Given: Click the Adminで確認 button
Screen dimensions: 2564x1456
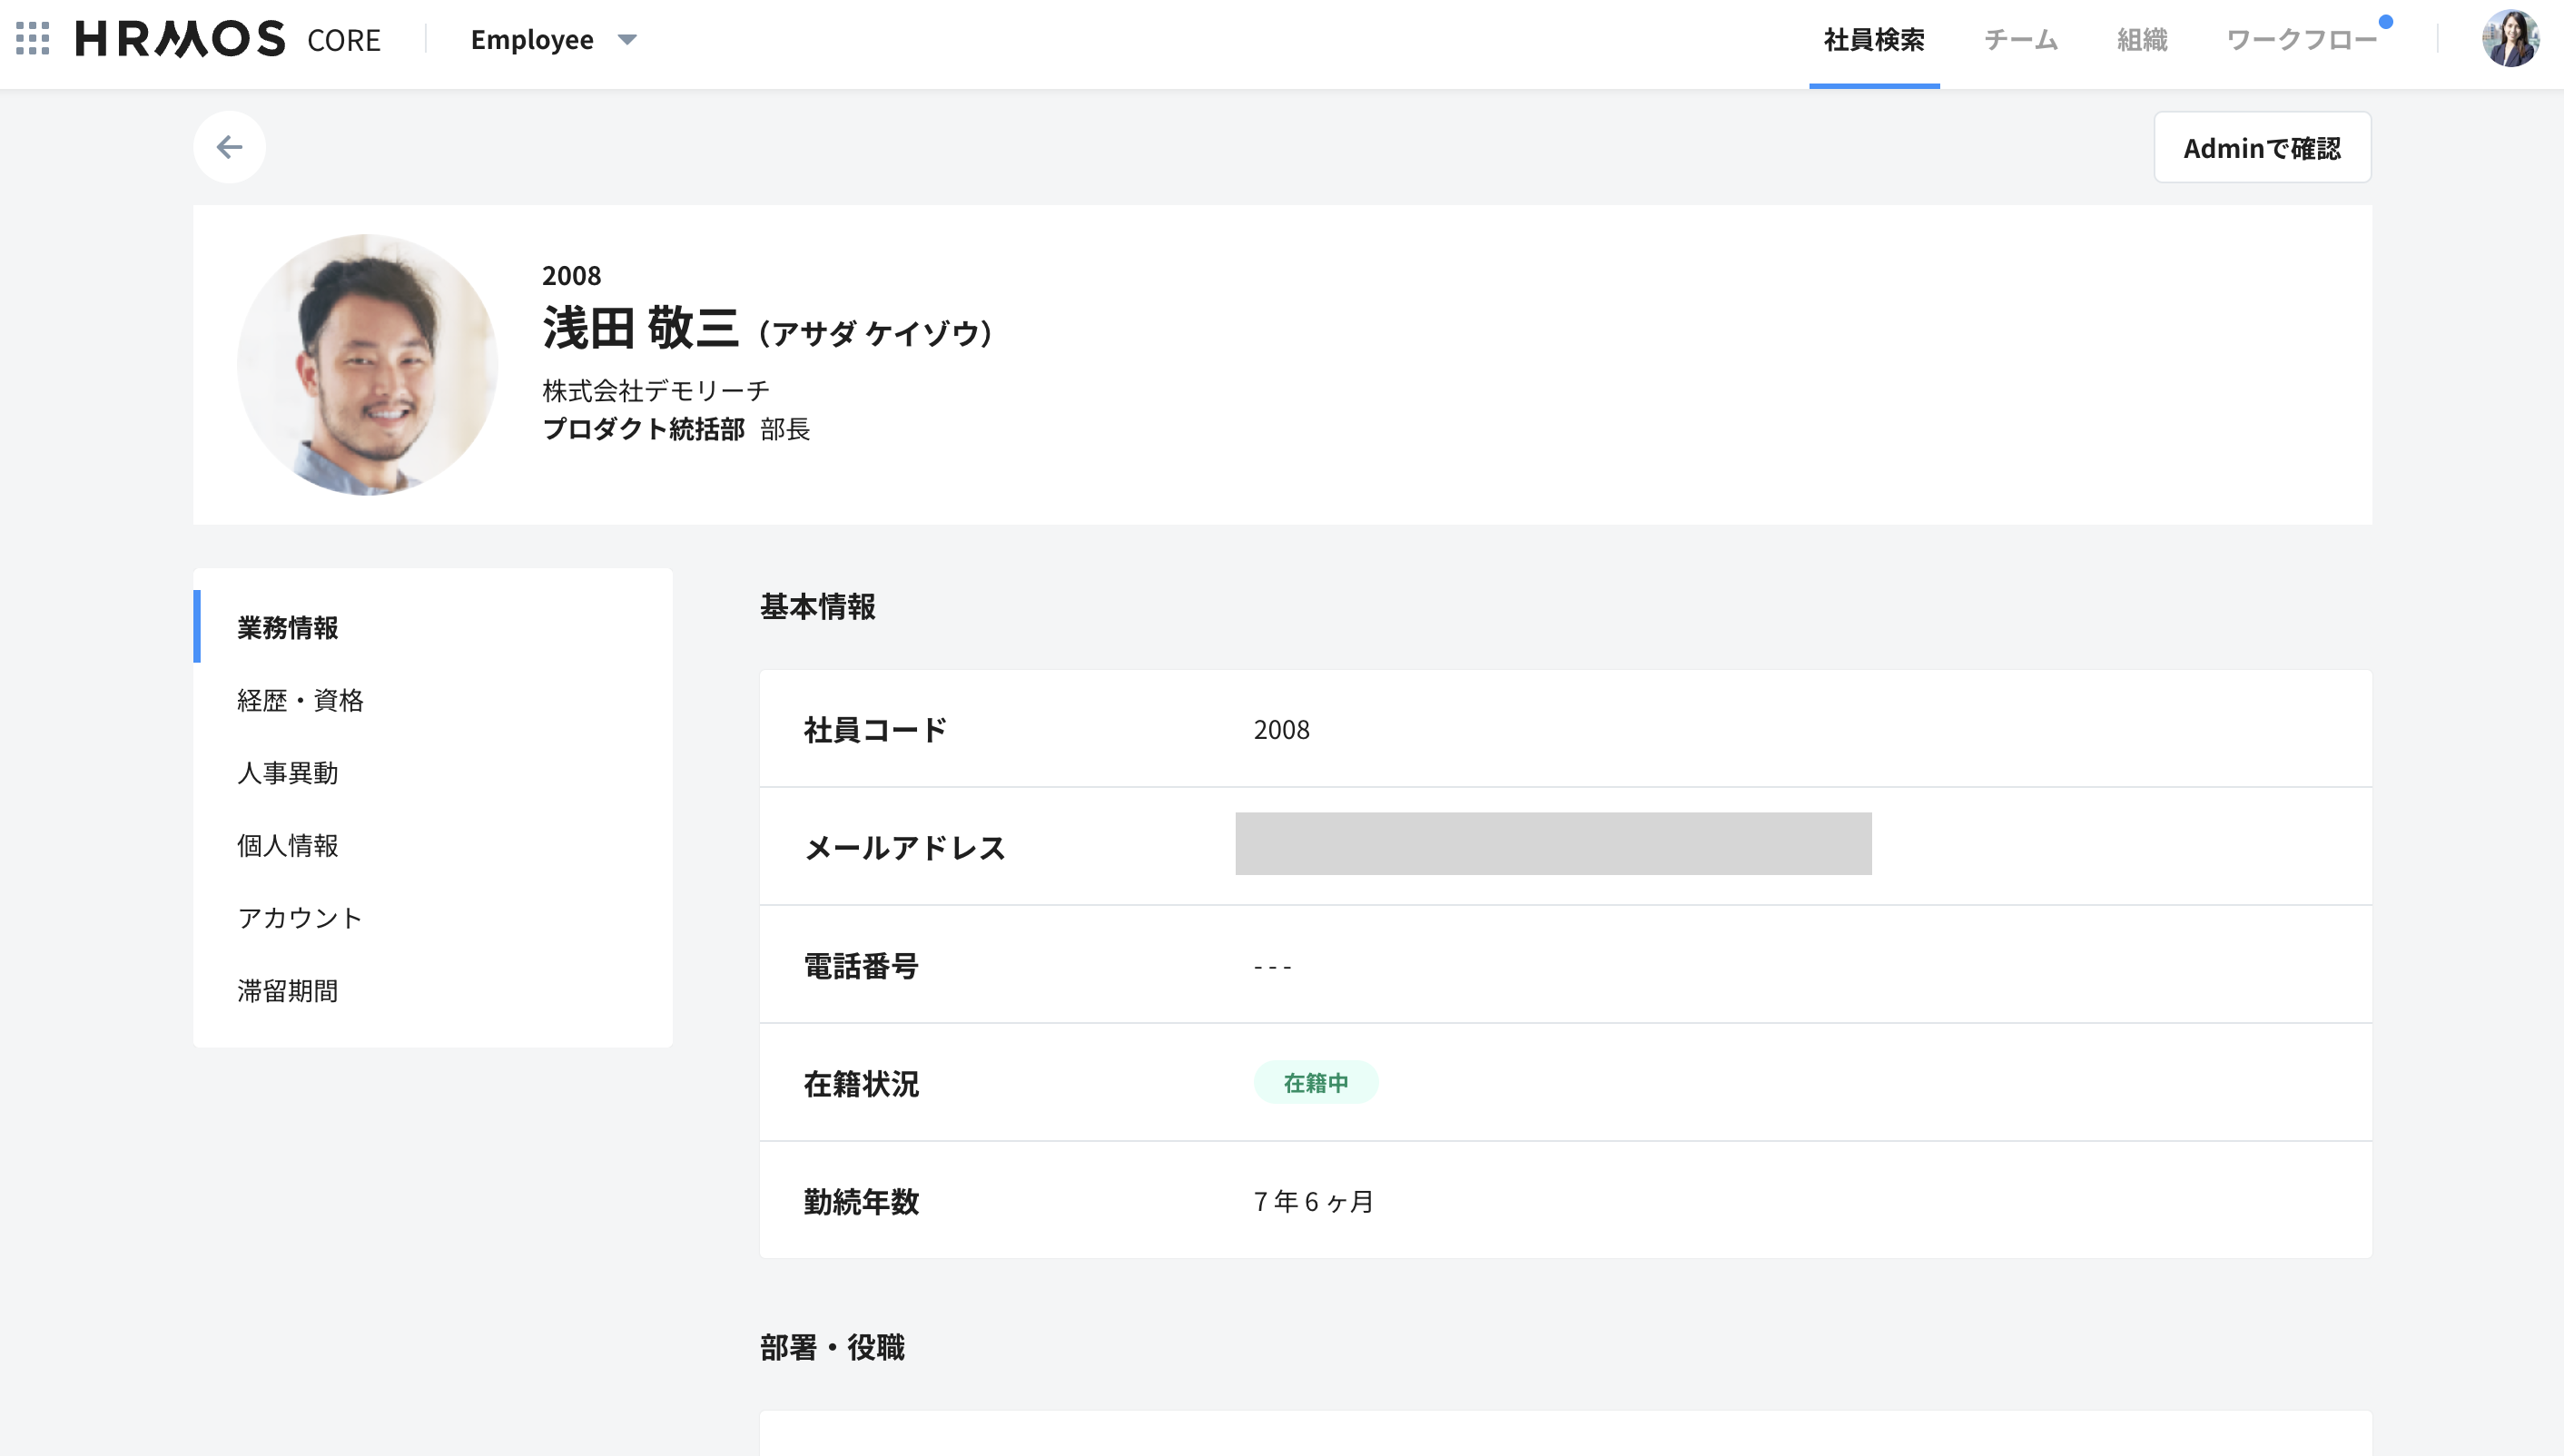Looking at the screenshot, I should point(2261,148).
